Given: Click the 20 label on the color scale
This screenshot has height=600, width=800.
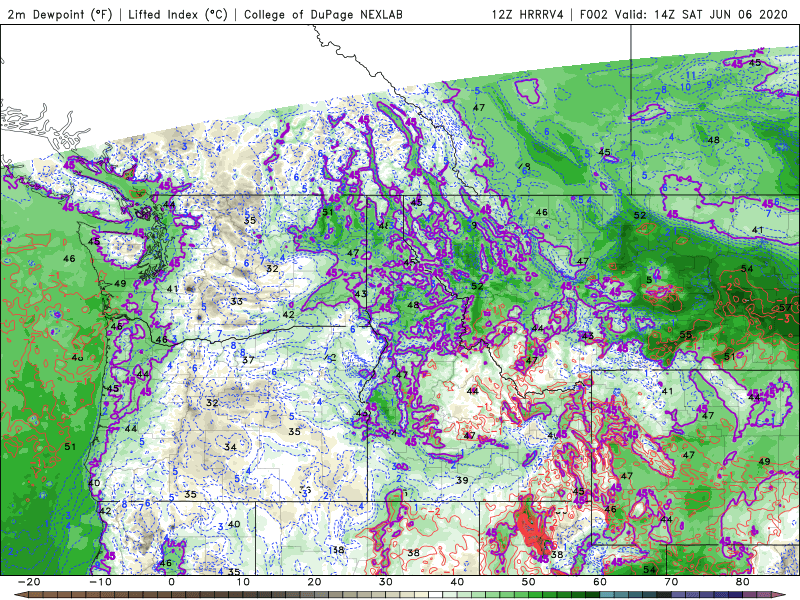Looking at the screenshot, I should tap(314, 582).
